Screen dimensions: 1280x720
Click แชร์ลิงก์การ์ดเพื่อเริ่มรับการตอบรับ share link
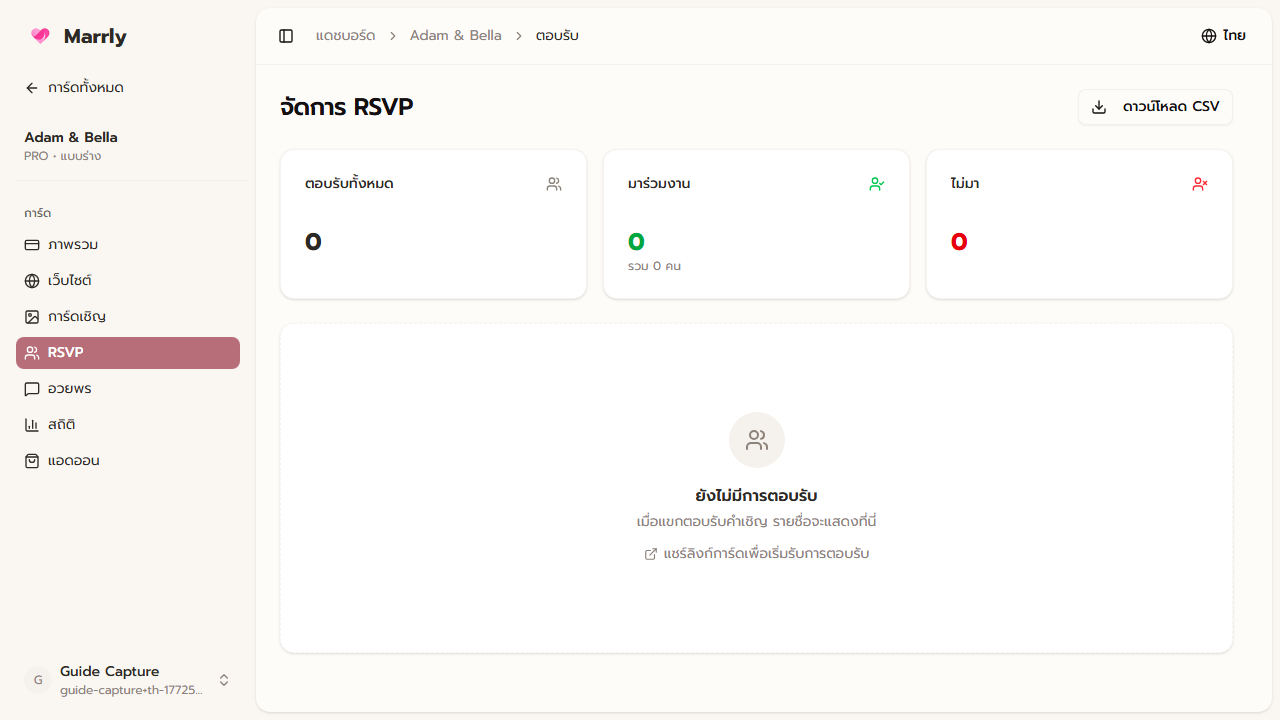pyautogui.click(x=757, y=553)
